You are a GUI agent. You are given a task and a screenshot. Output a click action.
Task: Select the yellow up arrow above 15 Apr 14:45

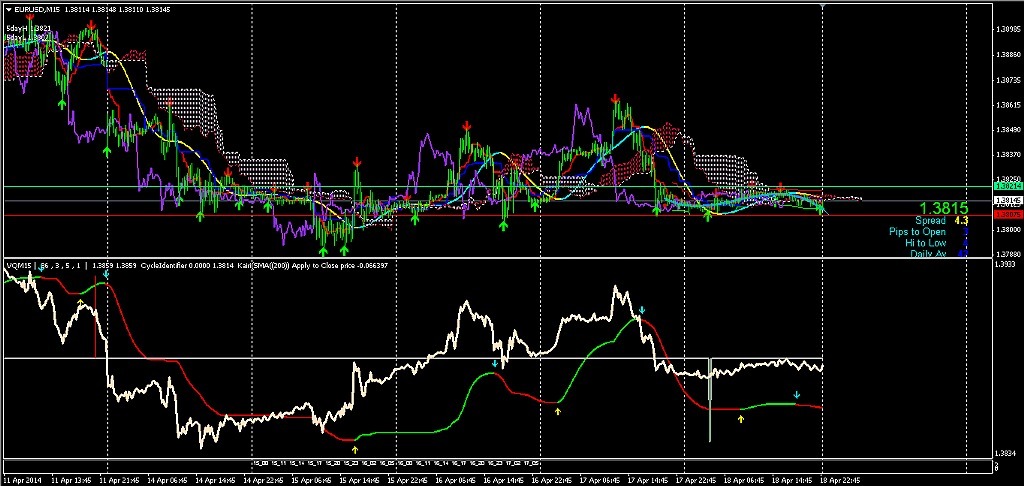pos(355,449)
